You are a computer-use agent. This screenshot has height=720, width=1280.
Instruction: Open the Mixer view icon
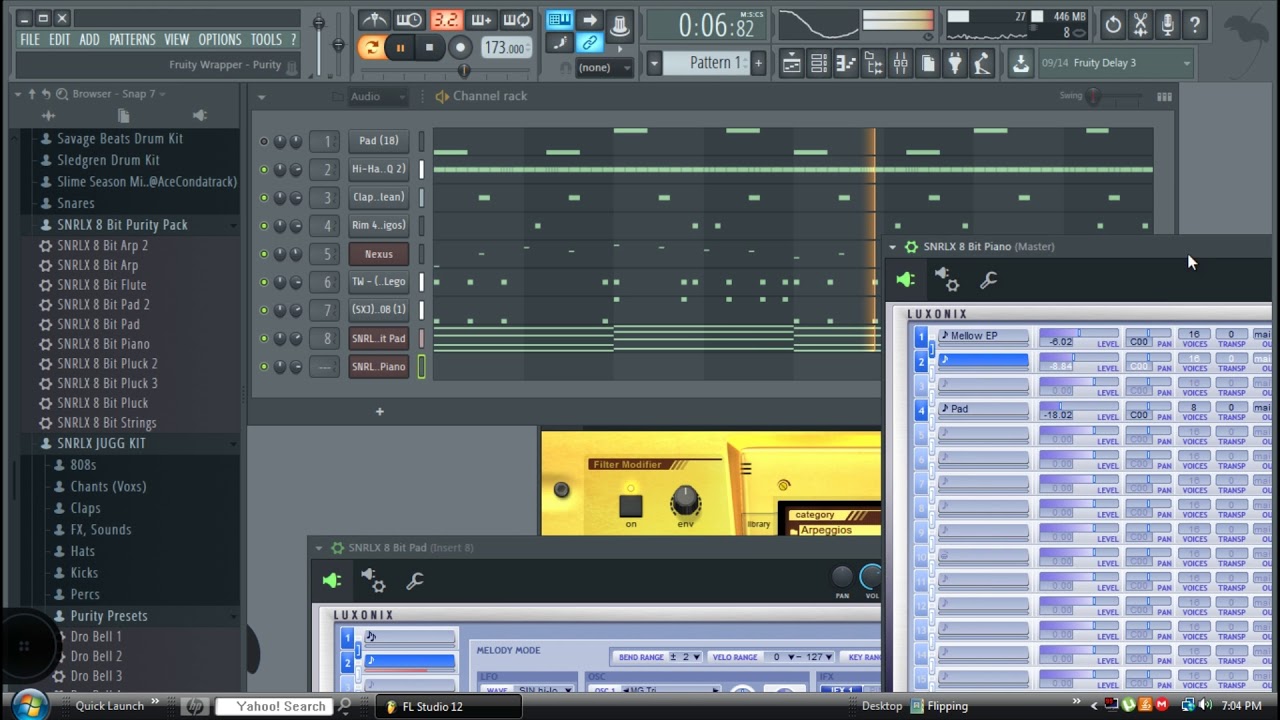click(x=900, y=64)
